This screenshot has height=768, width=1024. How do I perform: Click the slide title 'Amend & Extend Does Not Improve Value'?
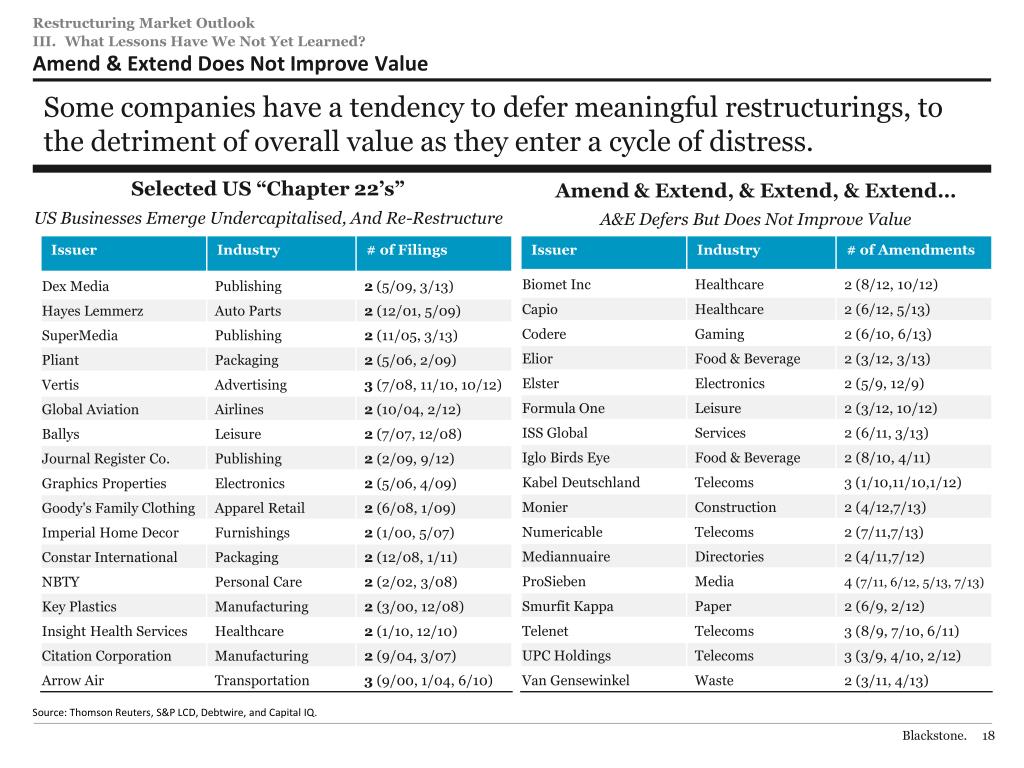(x=230, y=64)
